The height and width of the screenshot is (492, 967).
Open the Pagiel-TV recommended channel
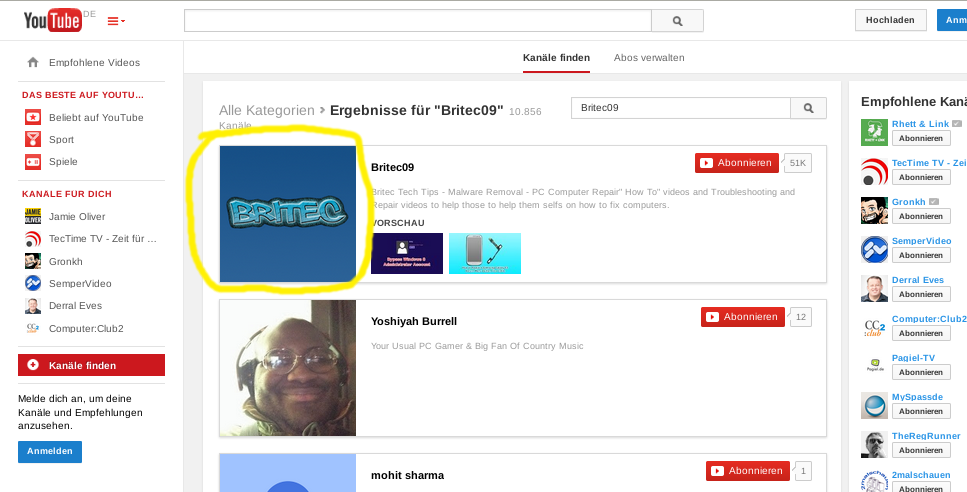click(x=913, y=358)
